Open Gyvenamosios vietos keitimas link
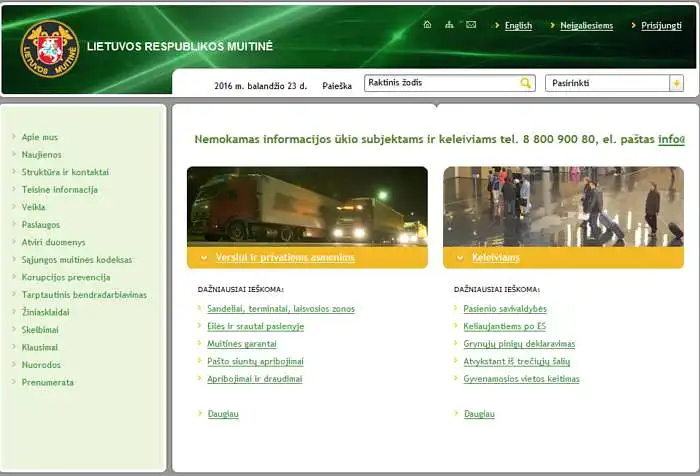700x476 pixels. [x=521, y=379]
